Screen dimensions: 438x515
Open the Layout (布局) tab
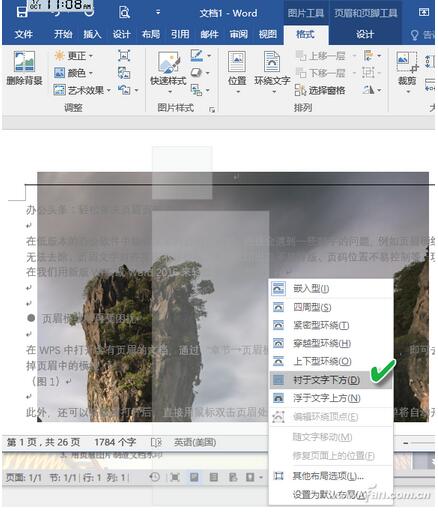151,34
